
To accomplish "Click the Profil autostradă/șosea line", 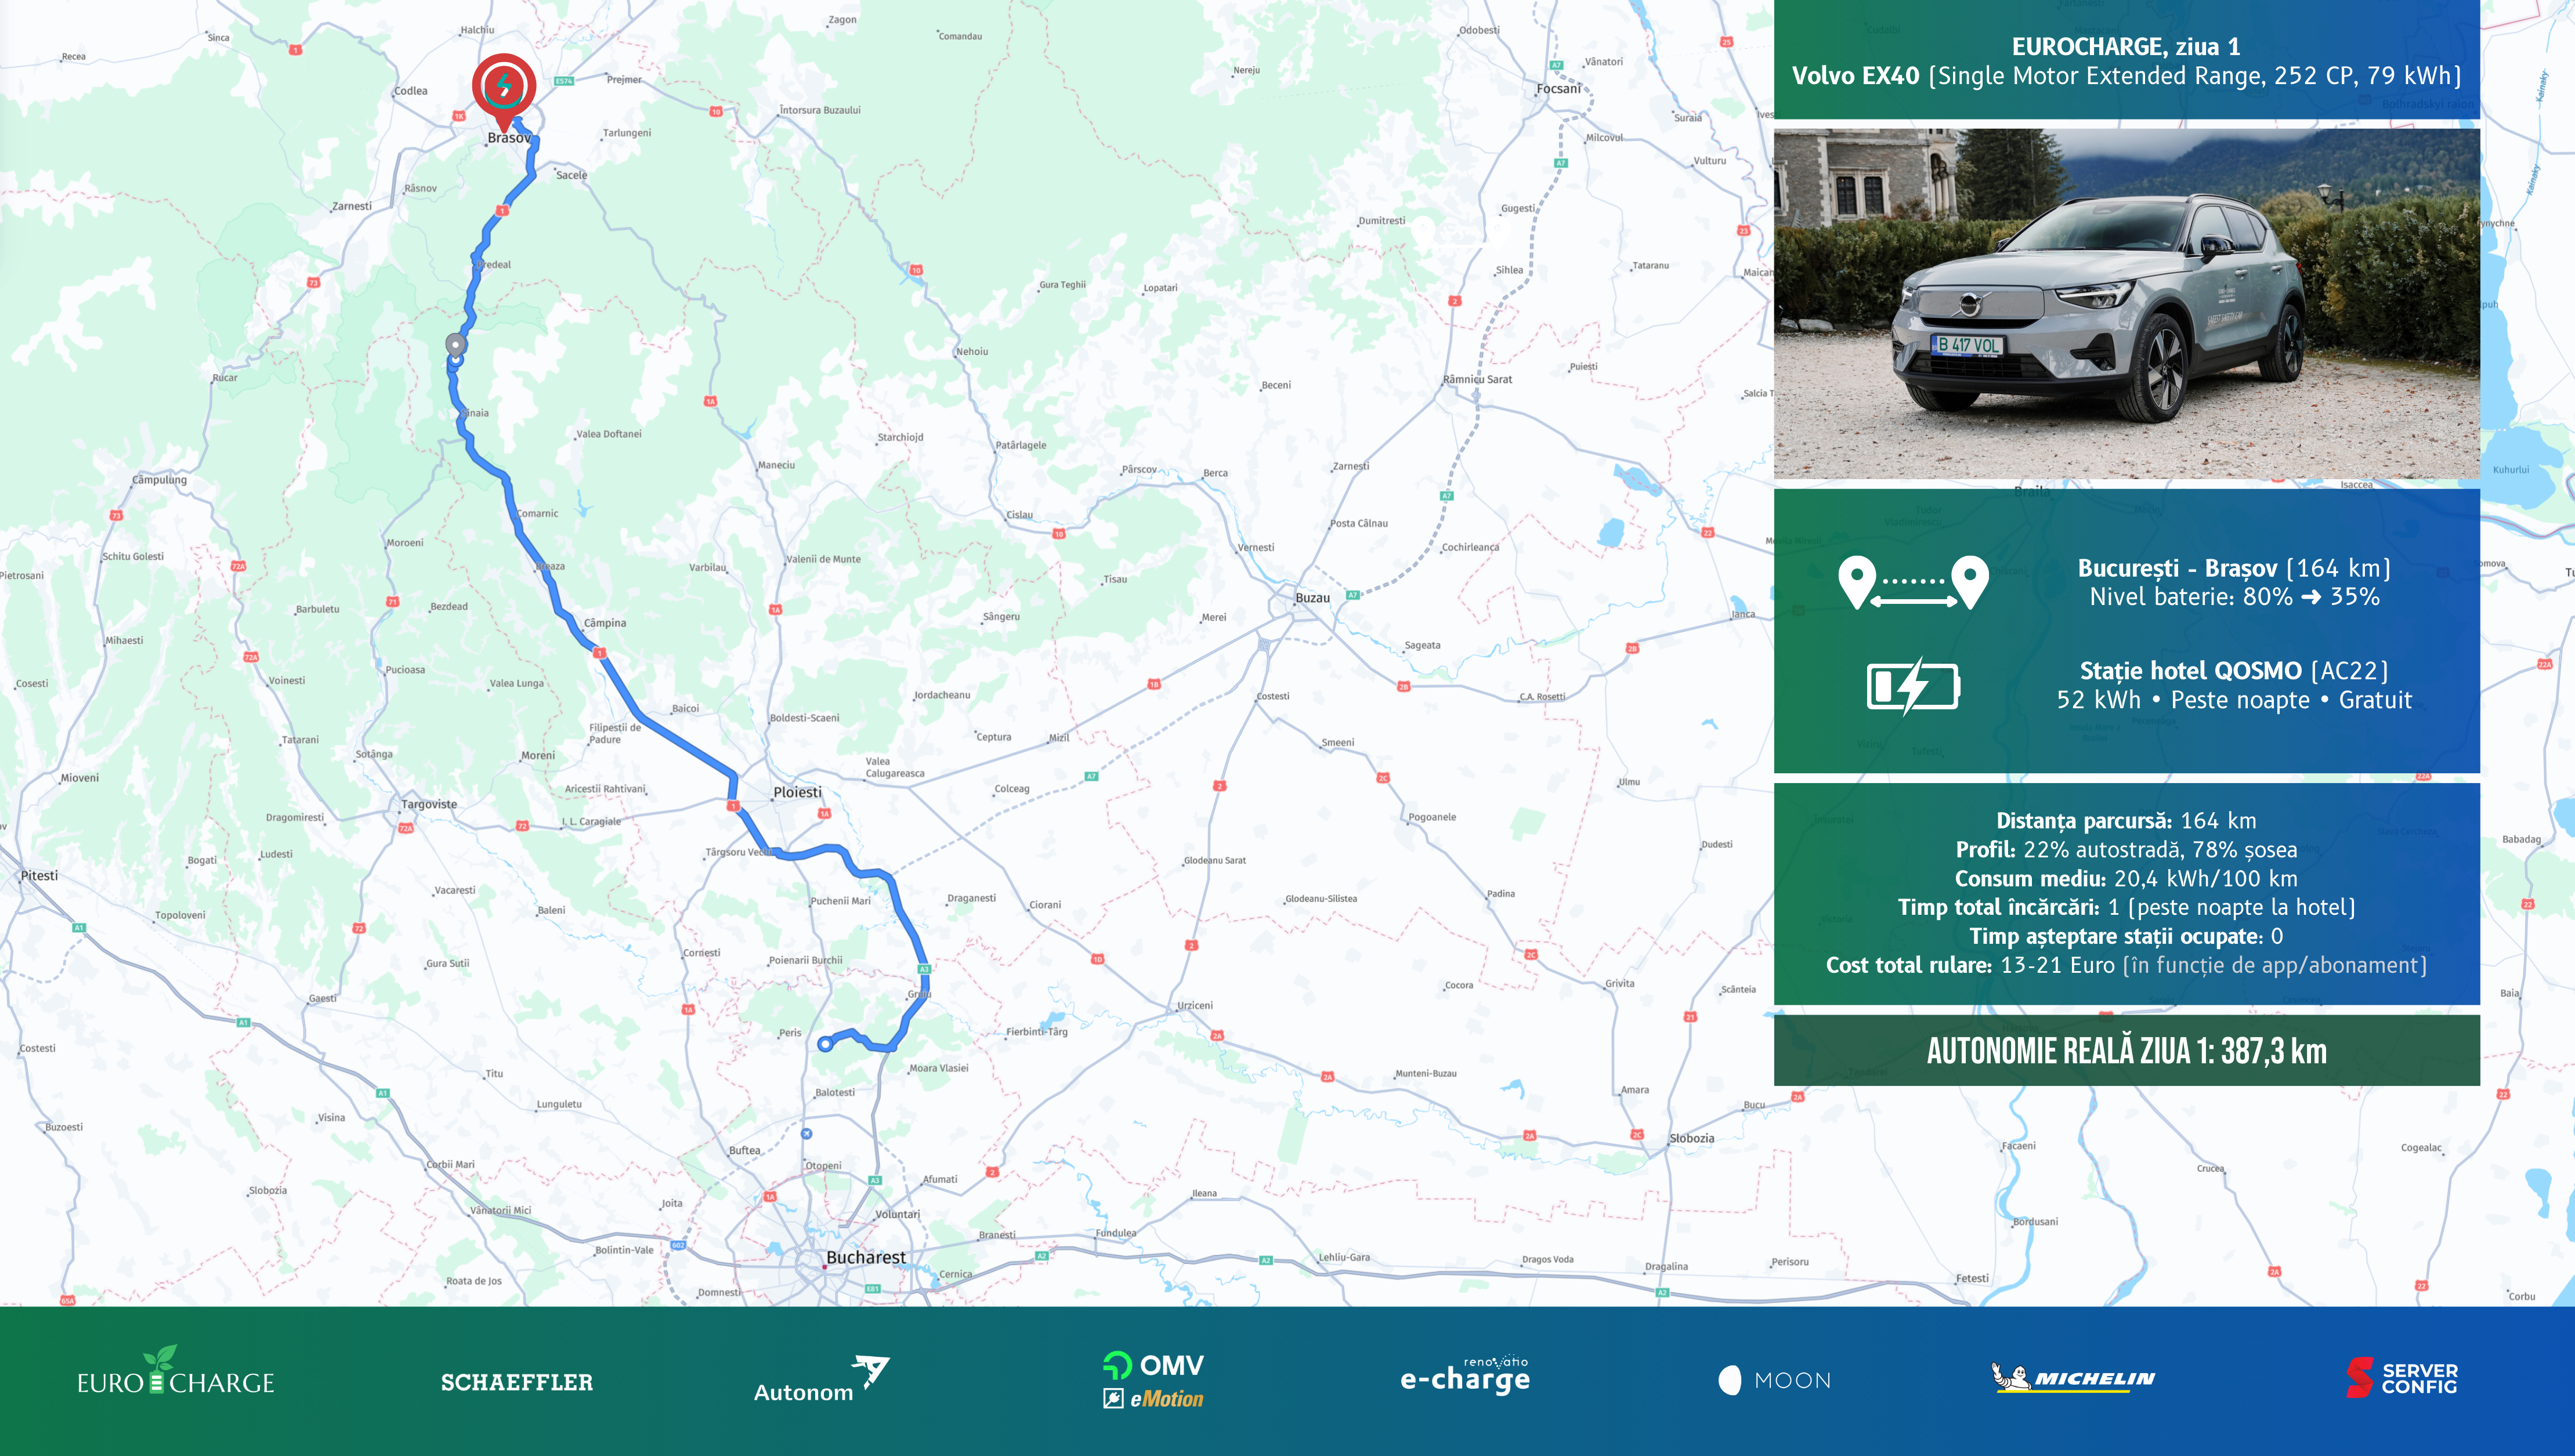I will [2126, 850].
